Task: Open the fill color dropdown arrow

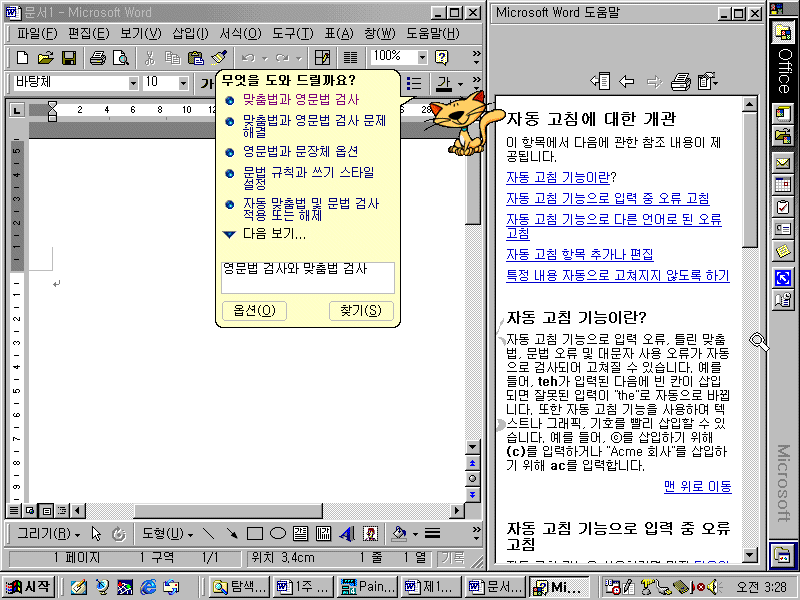Action: pyautogui.click(x=415, y=534)
